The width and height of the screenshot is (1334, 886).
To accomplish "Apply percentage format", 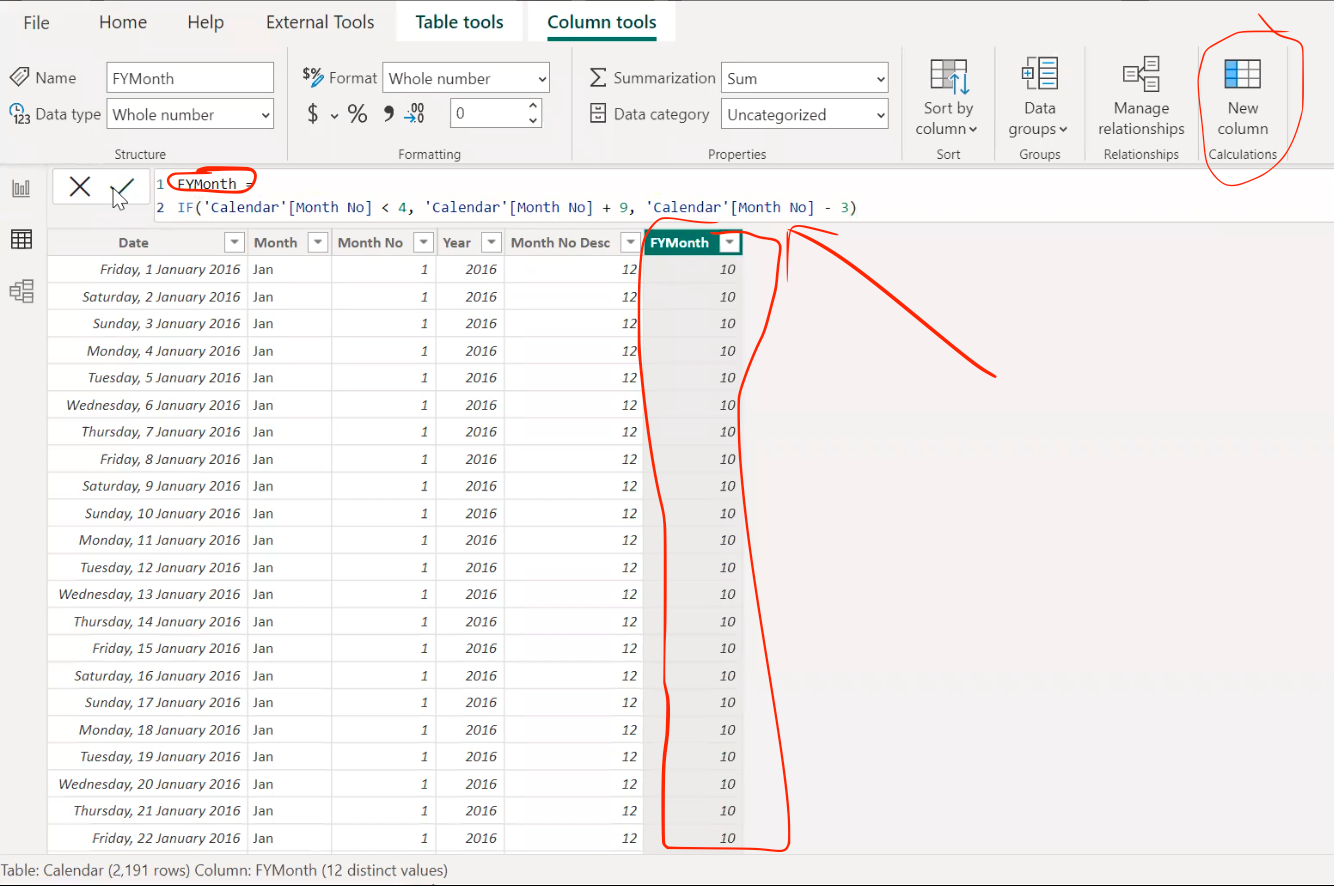I will coord(357,114).
